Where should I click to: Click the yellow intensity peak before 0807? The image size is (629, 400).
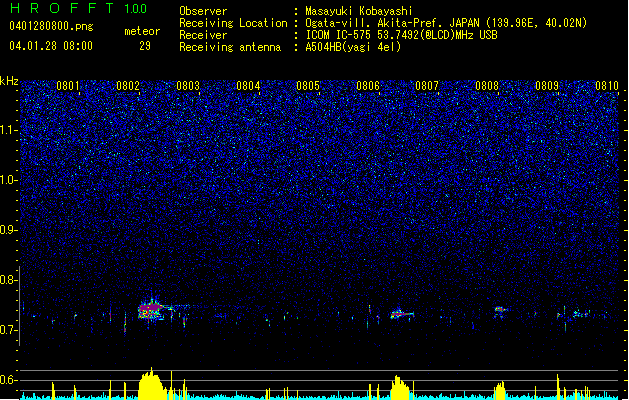(x=400, y=387)
